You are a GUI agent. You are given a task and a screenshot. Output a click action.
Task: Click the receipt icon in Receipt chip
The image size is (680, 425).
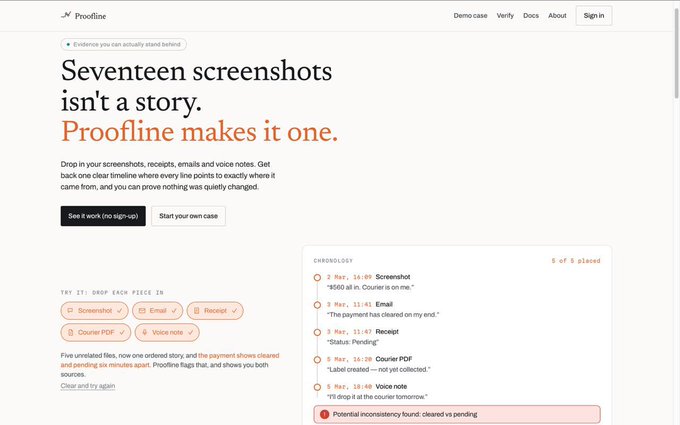click(196, 311)
